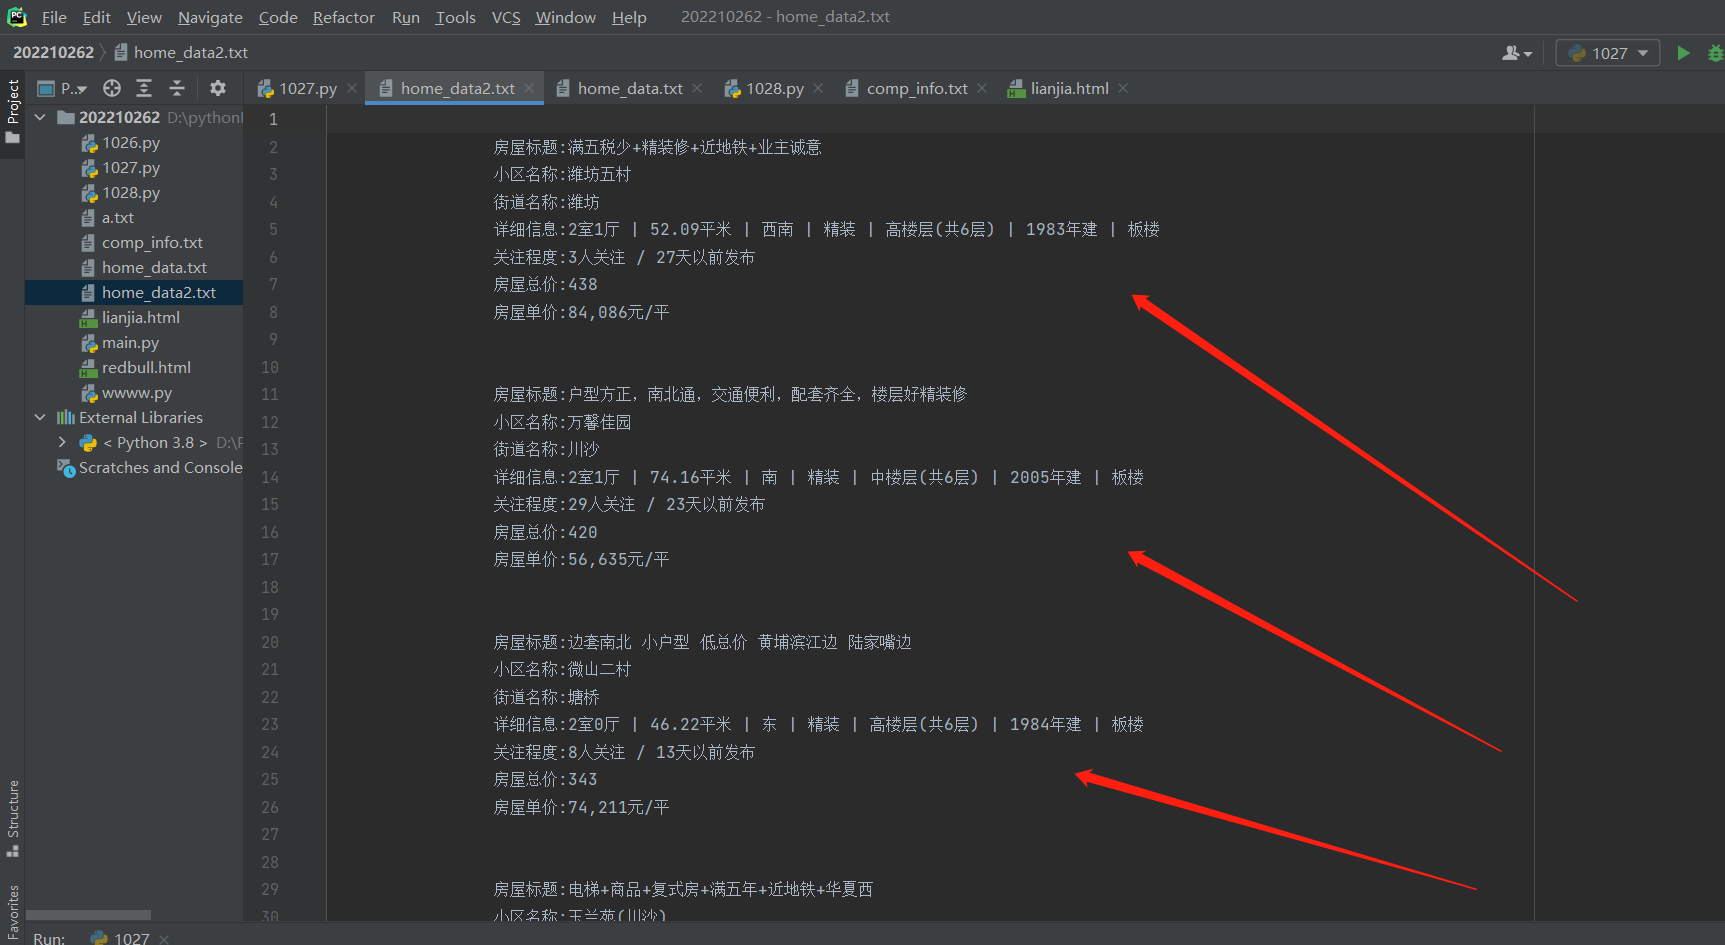1725x945 pixels.
Task: Select Scratches and Consoles item
Action: [150, 468]
